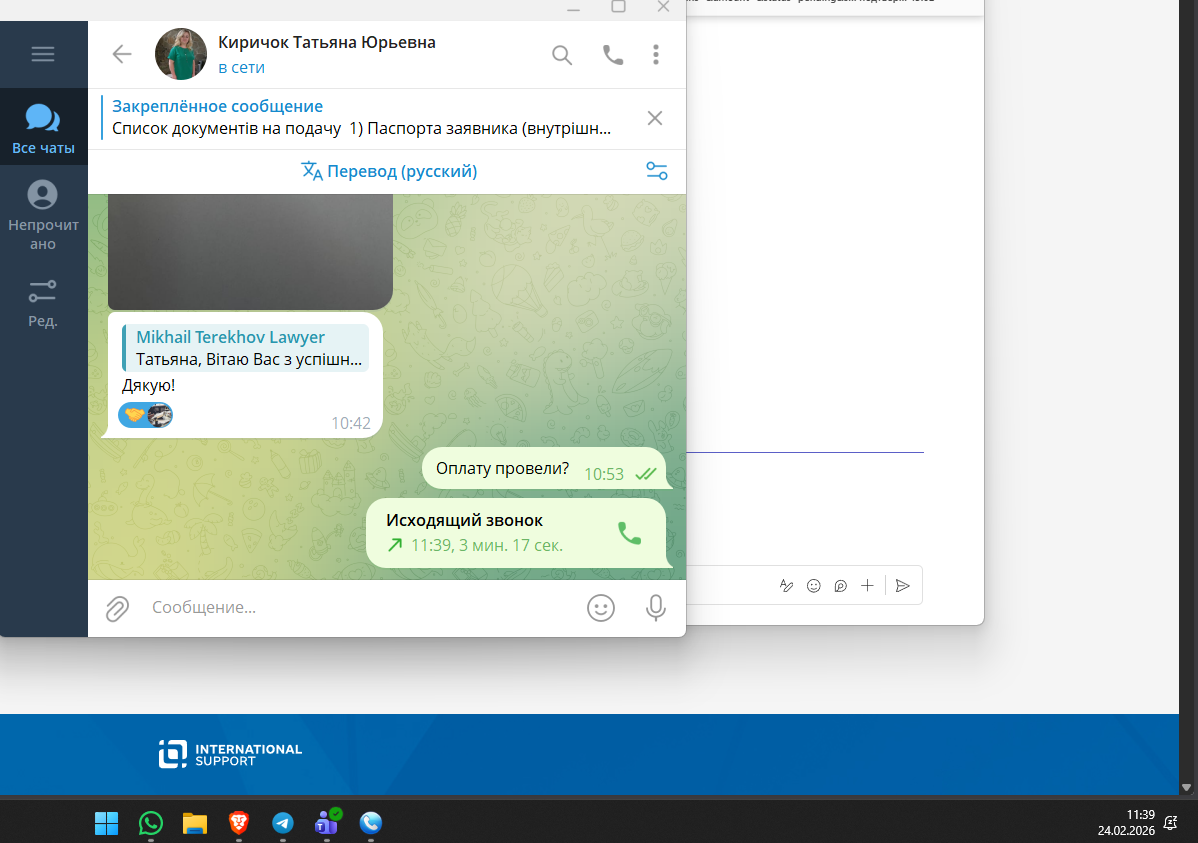
Task: Open File Explorer from the taskbar
Action: point(195,823)
